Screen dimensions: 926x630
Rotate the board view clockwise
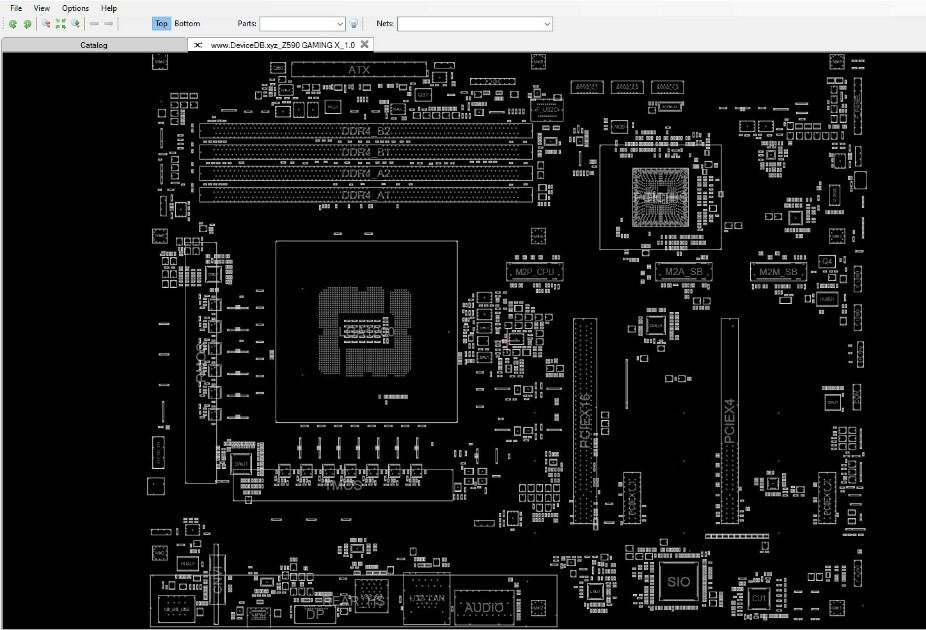click(28, 24)
